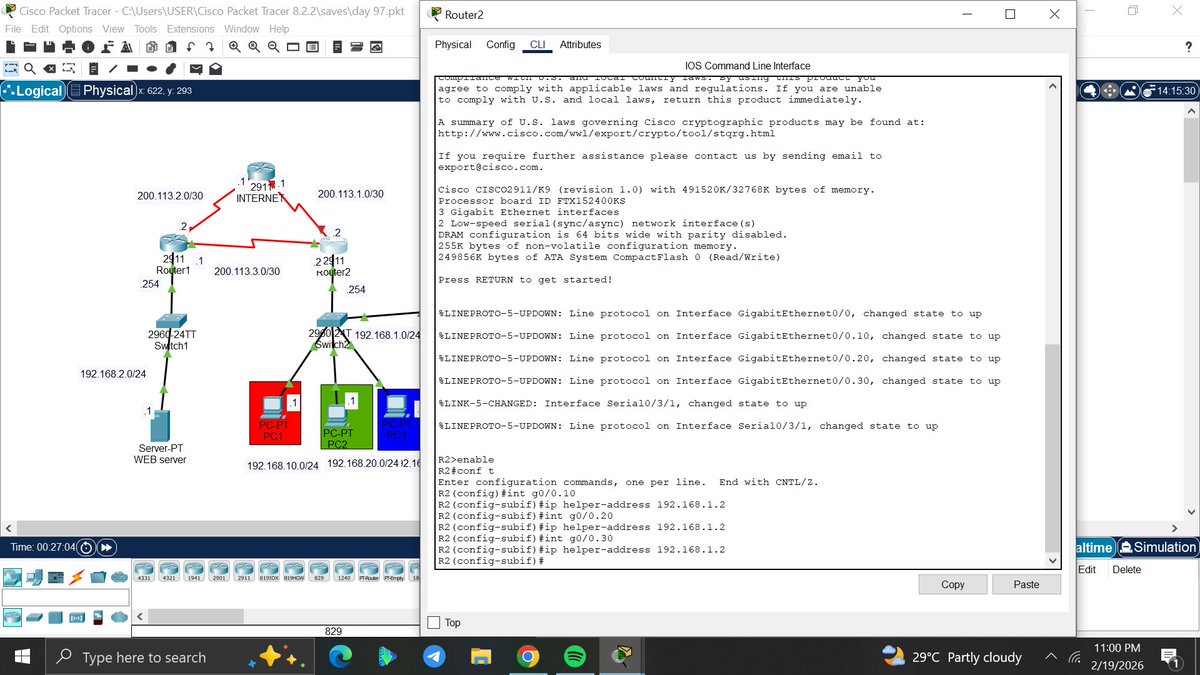Click Power Cycle Devices reset button
1200x675 pixels.
point(86,548)
